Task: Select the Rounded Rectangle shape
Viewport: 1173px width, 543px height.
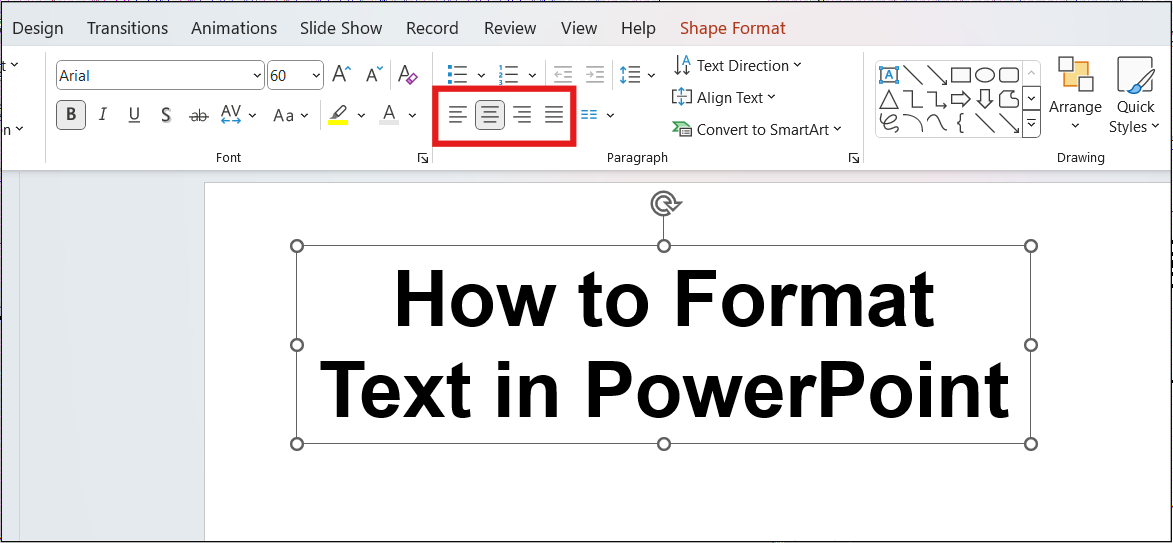Action: [x=1009, y=75]
